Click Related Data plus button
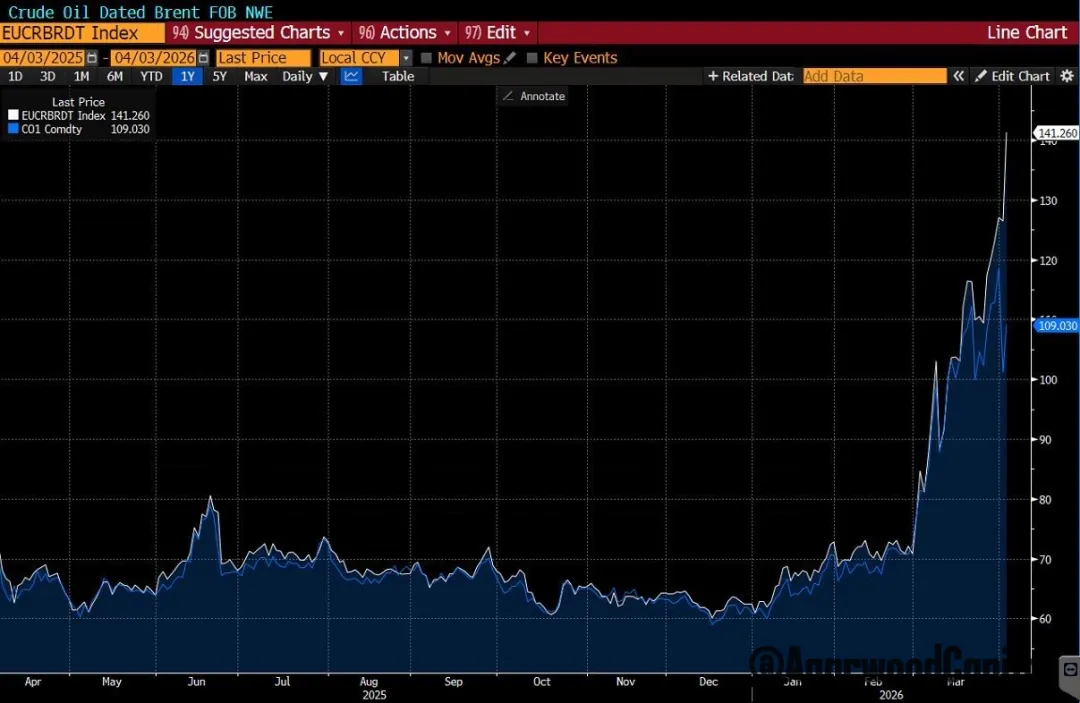 pyautogui.click(x=751, y=76)
